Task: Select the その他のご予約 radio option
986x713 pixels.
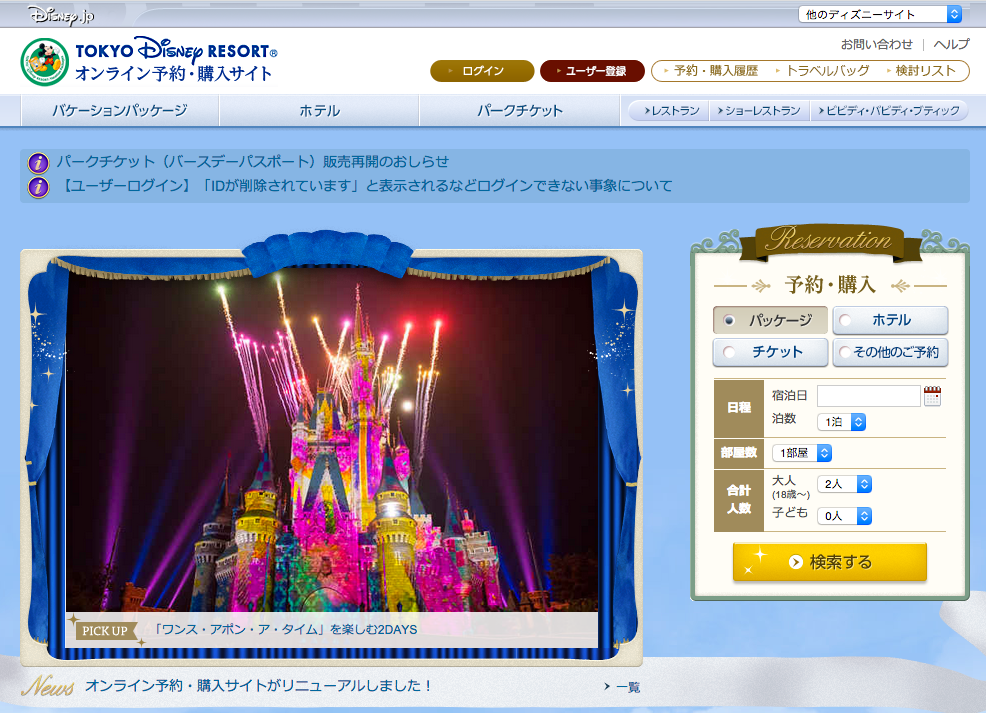Action: (890, 352)
